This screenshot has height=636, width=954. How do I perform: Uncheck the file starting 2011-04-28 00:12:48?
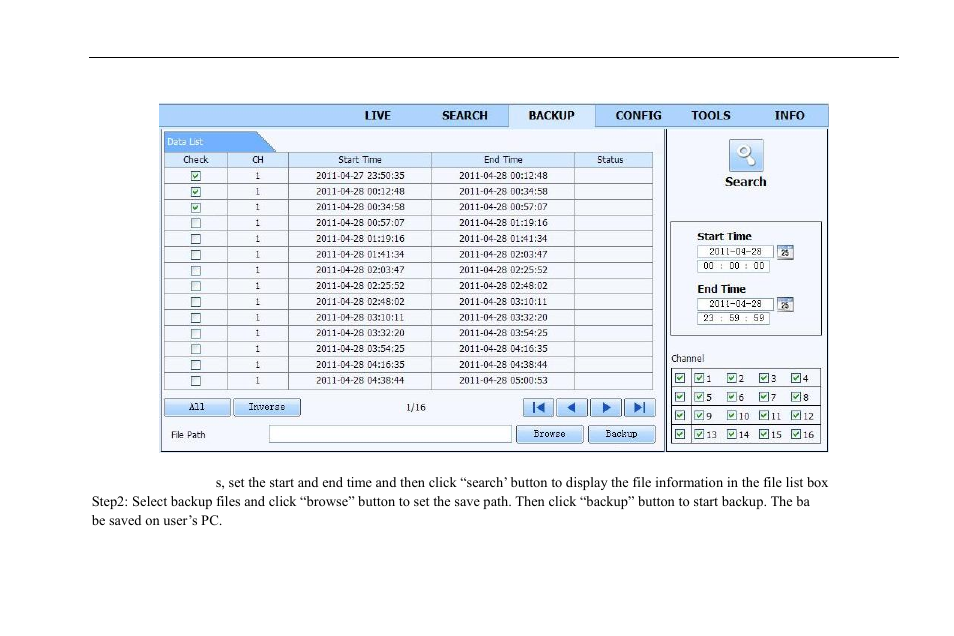tap(195, 192)
